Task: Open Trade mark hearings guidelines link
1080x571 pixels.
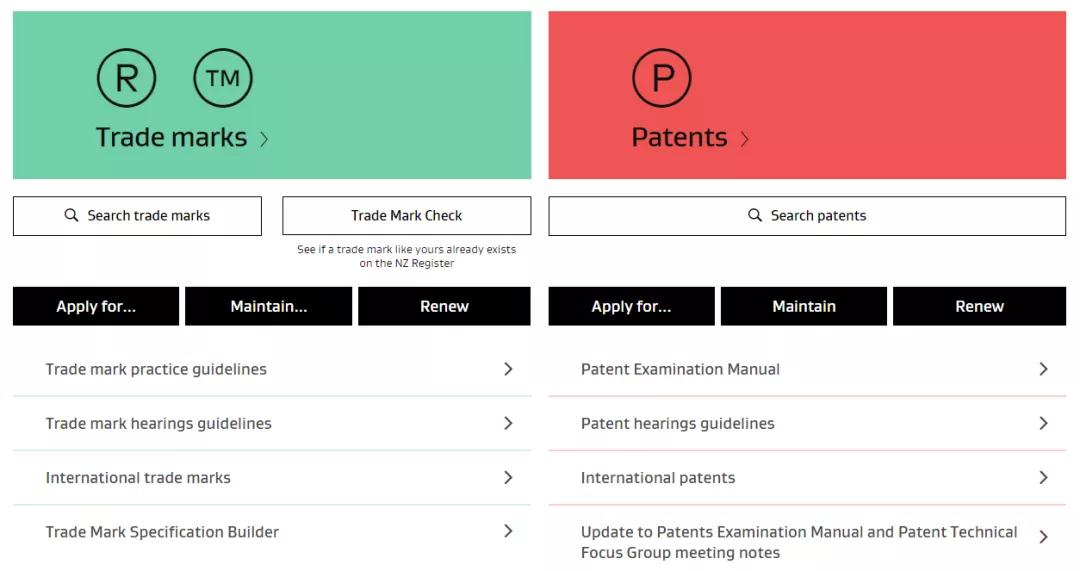Action: click(x=272, y=424)
